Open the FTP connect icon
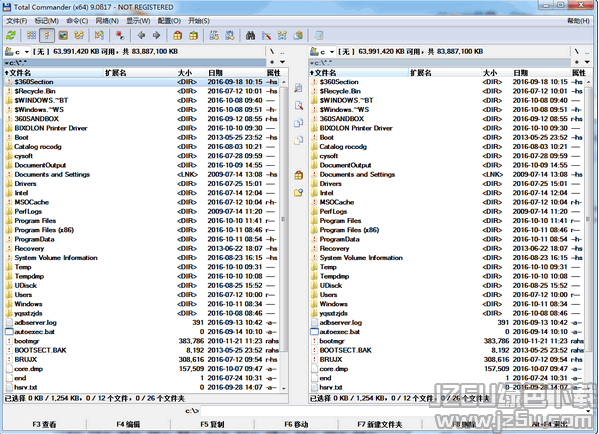 pos(214,36)
